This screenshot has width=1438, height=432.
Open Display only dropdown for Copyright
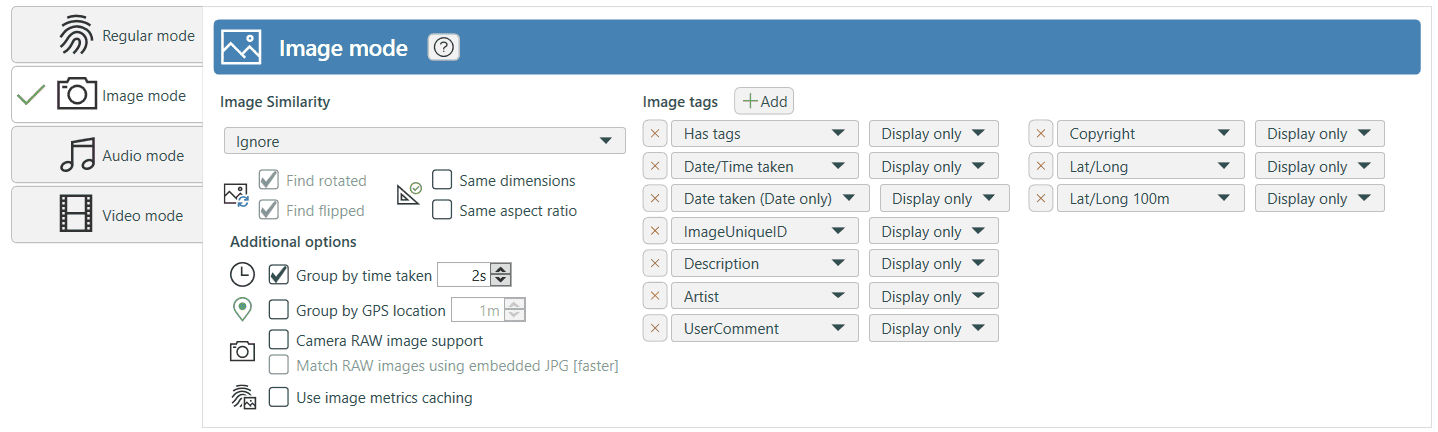[1319, 134]
